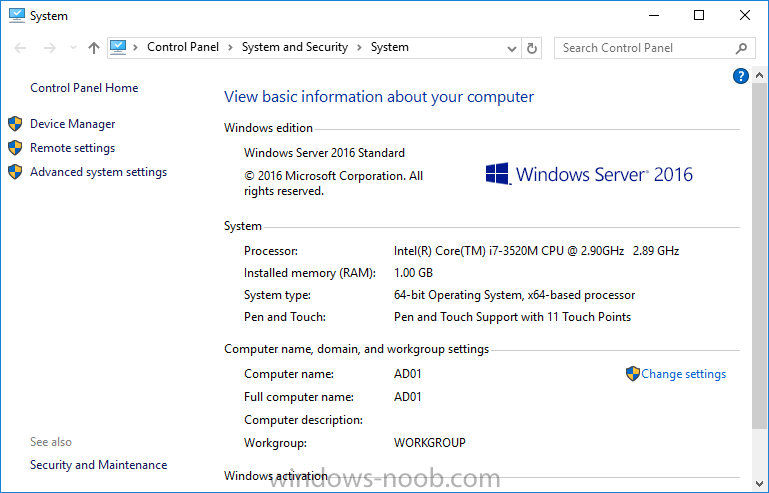Click the processor value Intel(R) Core(TM) i7-3520M
769x493 pixels.
(x=536, y=251)
